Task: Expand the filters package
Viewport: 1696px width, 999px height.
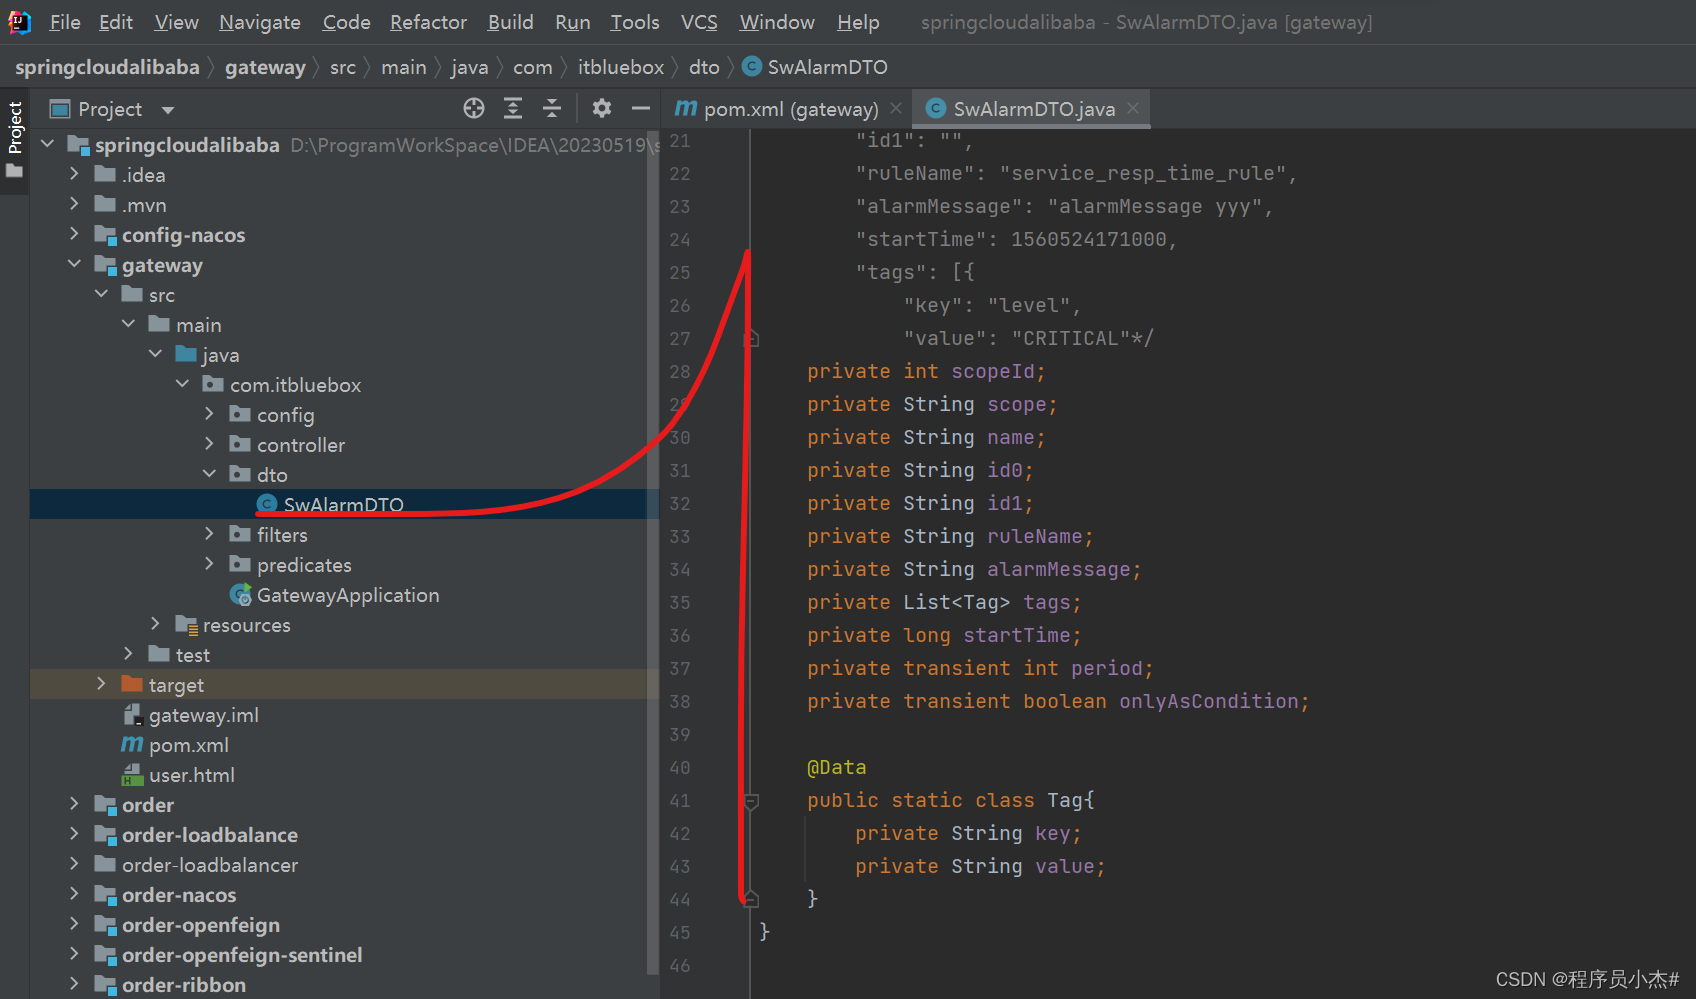Action: coord(209,535)
